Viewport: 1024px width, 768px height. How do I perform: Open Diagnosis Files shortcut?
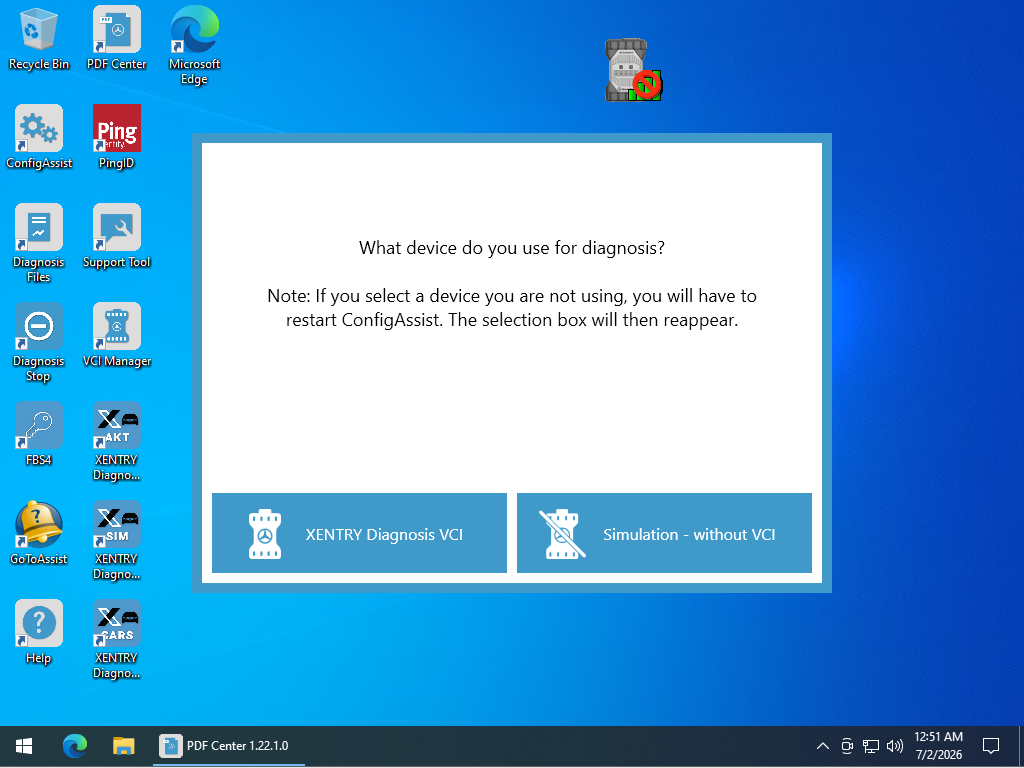click(39, 243)
